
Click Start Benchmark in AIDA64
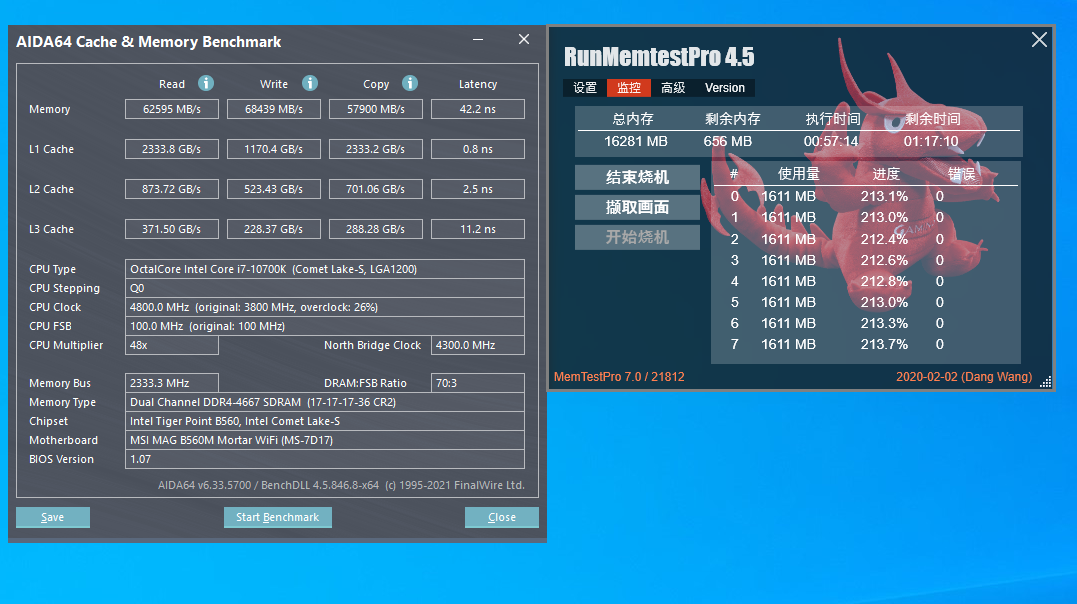(x=277, y=517)
